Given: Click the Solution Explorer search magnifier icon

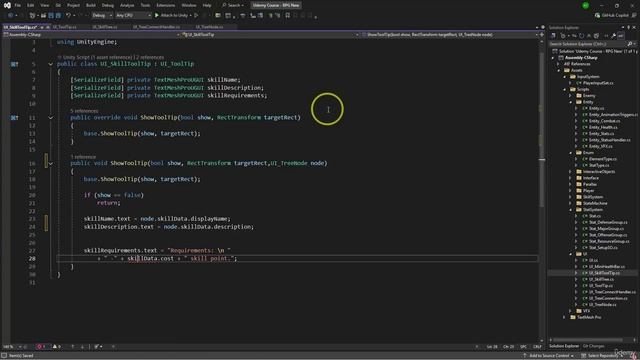Looking at the screenshot, I should (629, 44).
